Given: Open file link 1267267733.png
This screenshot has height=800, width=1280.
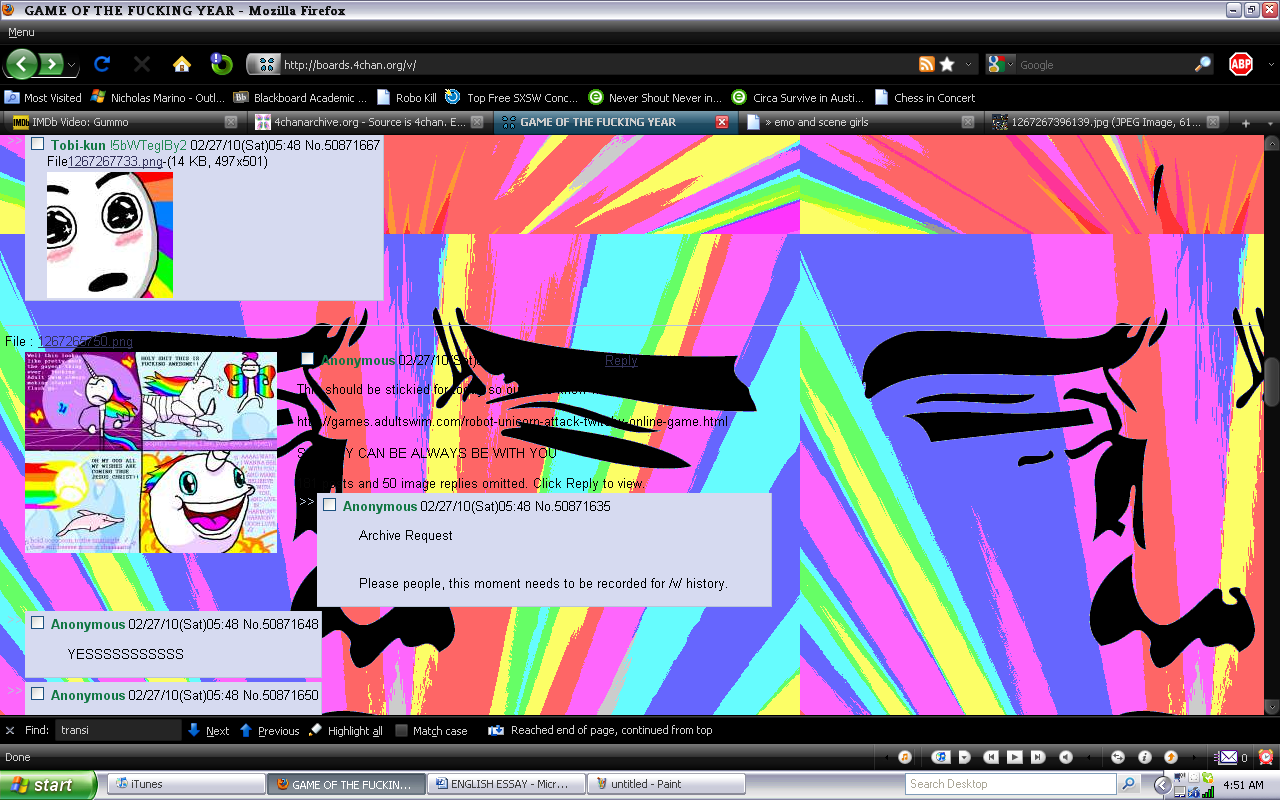Looking at the screenshot, I should tap(115, 161).
